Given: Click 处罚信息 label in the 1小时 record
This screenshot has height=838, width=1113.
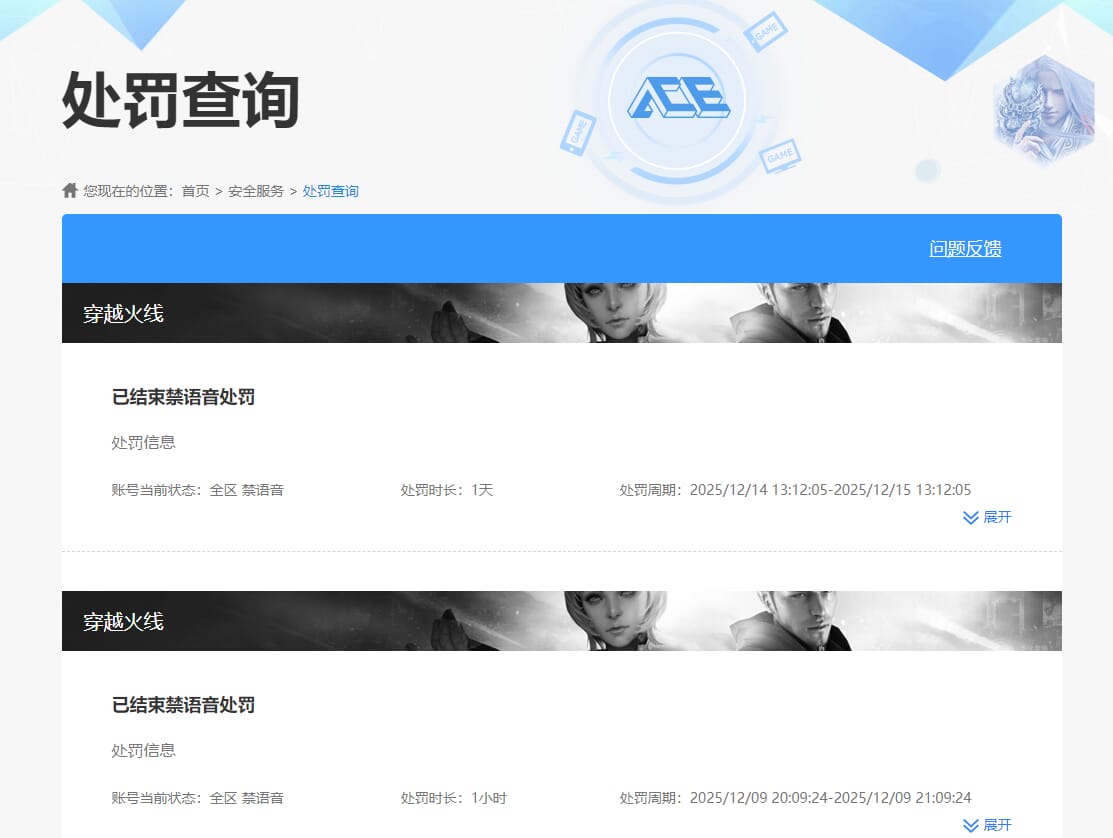Looking at the screenshot, I should (x=143, y=750).
